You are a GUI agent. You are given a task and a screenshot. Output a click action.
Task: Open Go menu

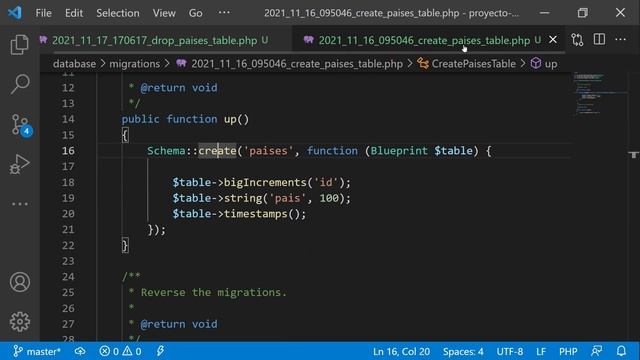click(196, 13)
